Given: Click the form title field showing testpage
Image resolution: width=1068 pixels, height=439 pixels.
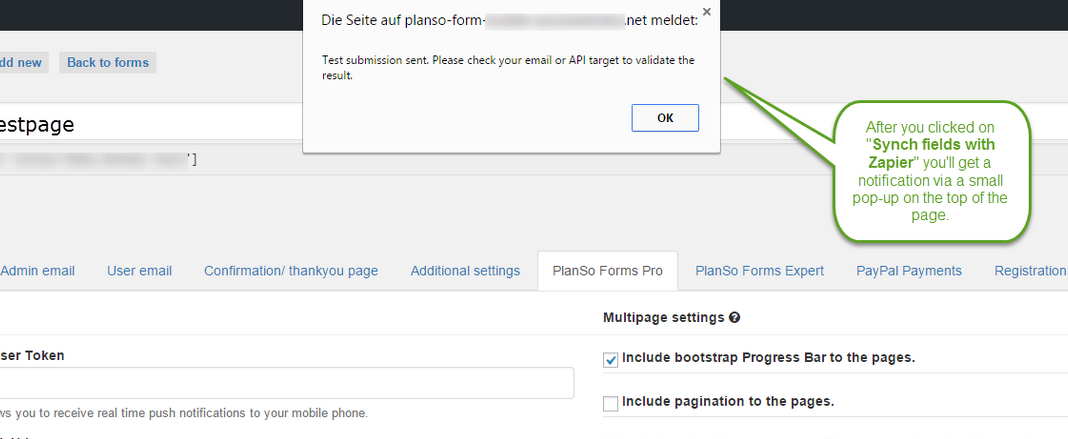Looking at the screenshot, I should [x=151, y=124].
